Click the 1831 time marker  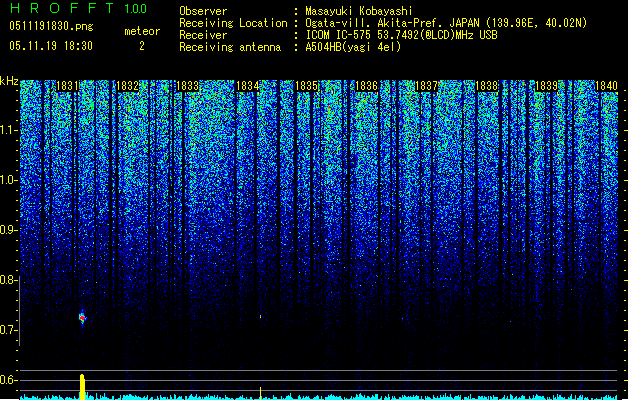point(67,86)
